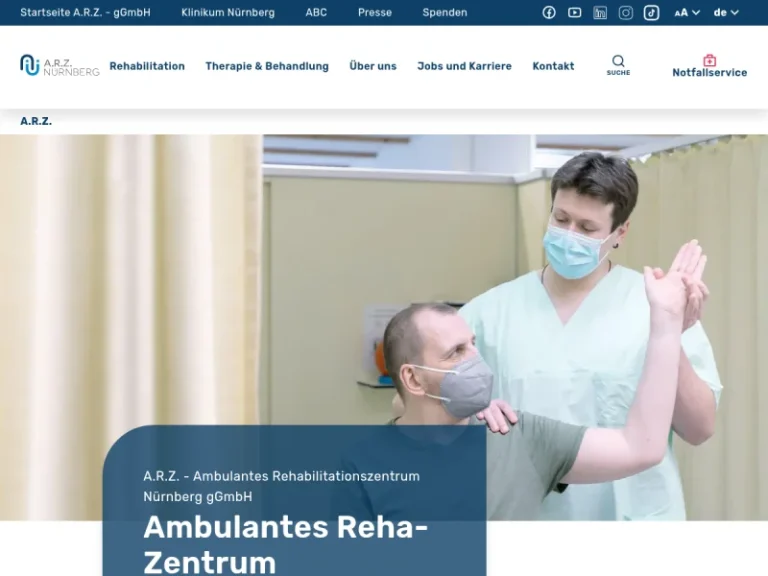Expand the language selector de
This screenshot has height=576, width=768.
pyautogui.click(x=726, y=13)
